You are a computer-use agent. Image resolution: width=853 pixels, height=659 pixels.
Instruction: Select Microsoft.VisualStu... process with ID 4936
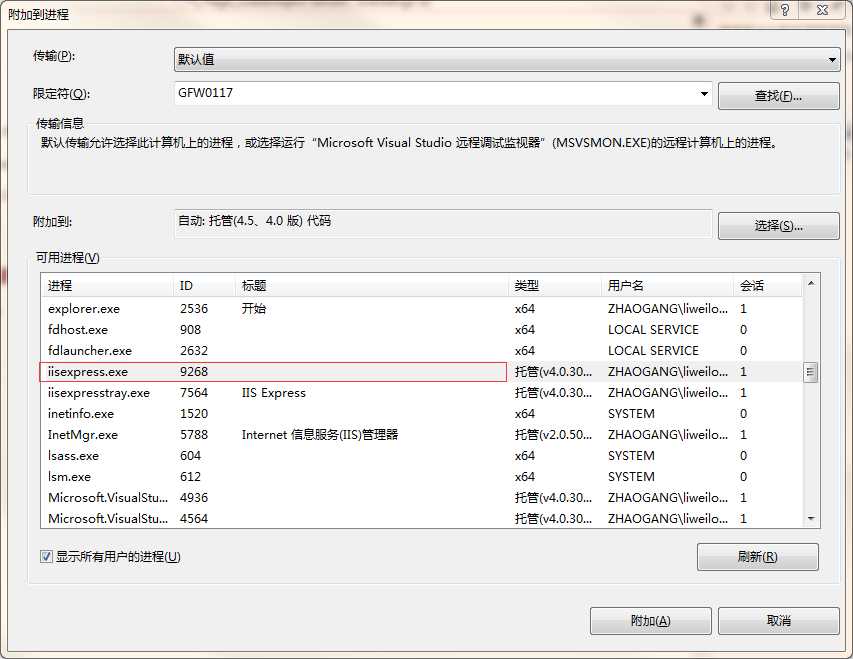coord(422,497)
